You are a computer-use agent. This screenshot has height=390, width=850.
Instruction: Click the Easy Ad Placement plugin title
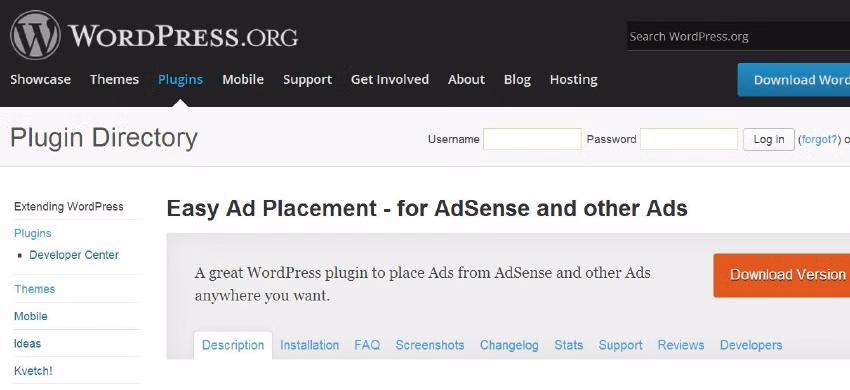click(x=427, y=208)
